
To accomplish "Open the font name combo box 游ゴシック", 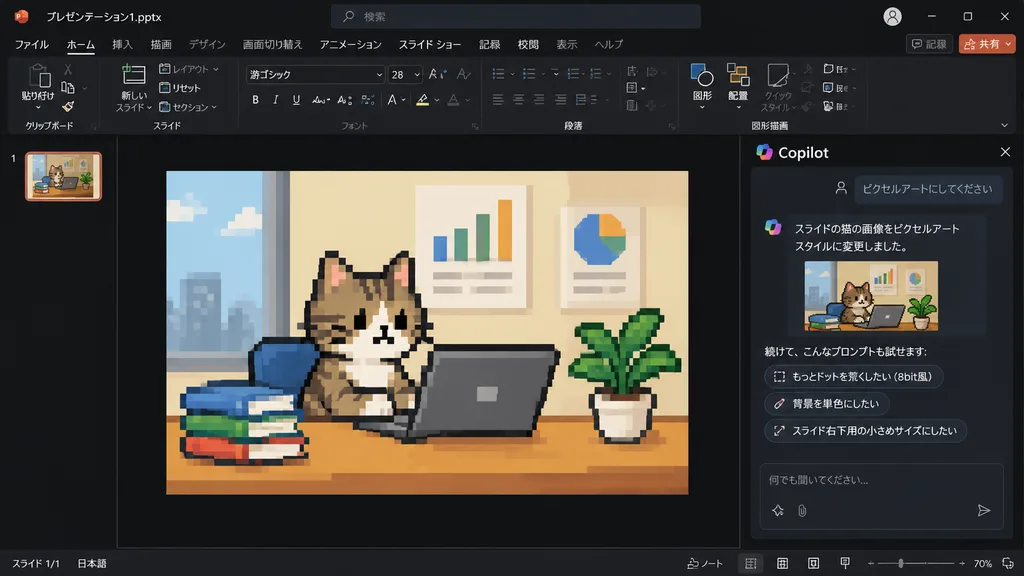I will [315, 74].
